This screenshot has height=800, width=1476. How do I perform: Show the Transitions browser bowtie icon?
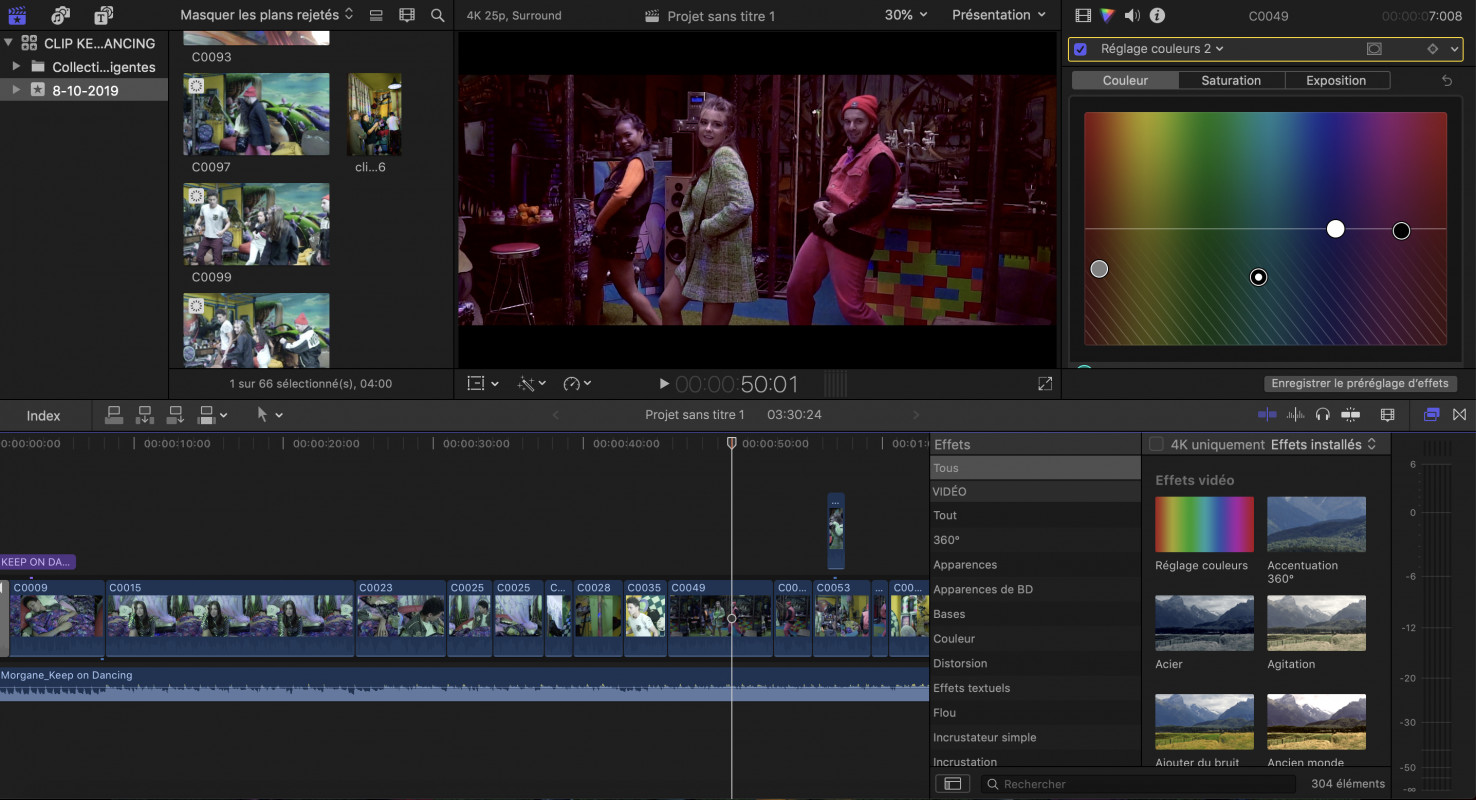pyautogui.click(x=1459, y=414)
